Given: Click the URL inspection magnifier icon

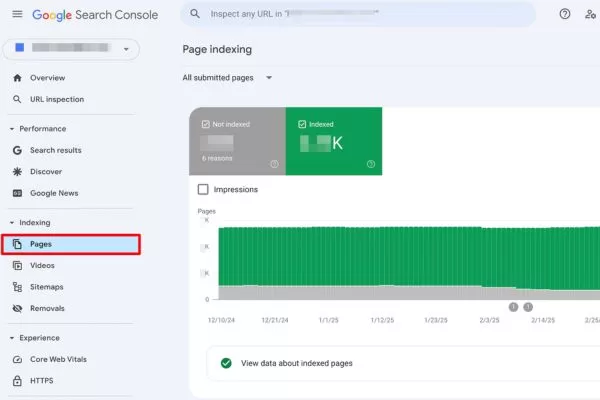Looking at the screenshot, I should point(17,100).
